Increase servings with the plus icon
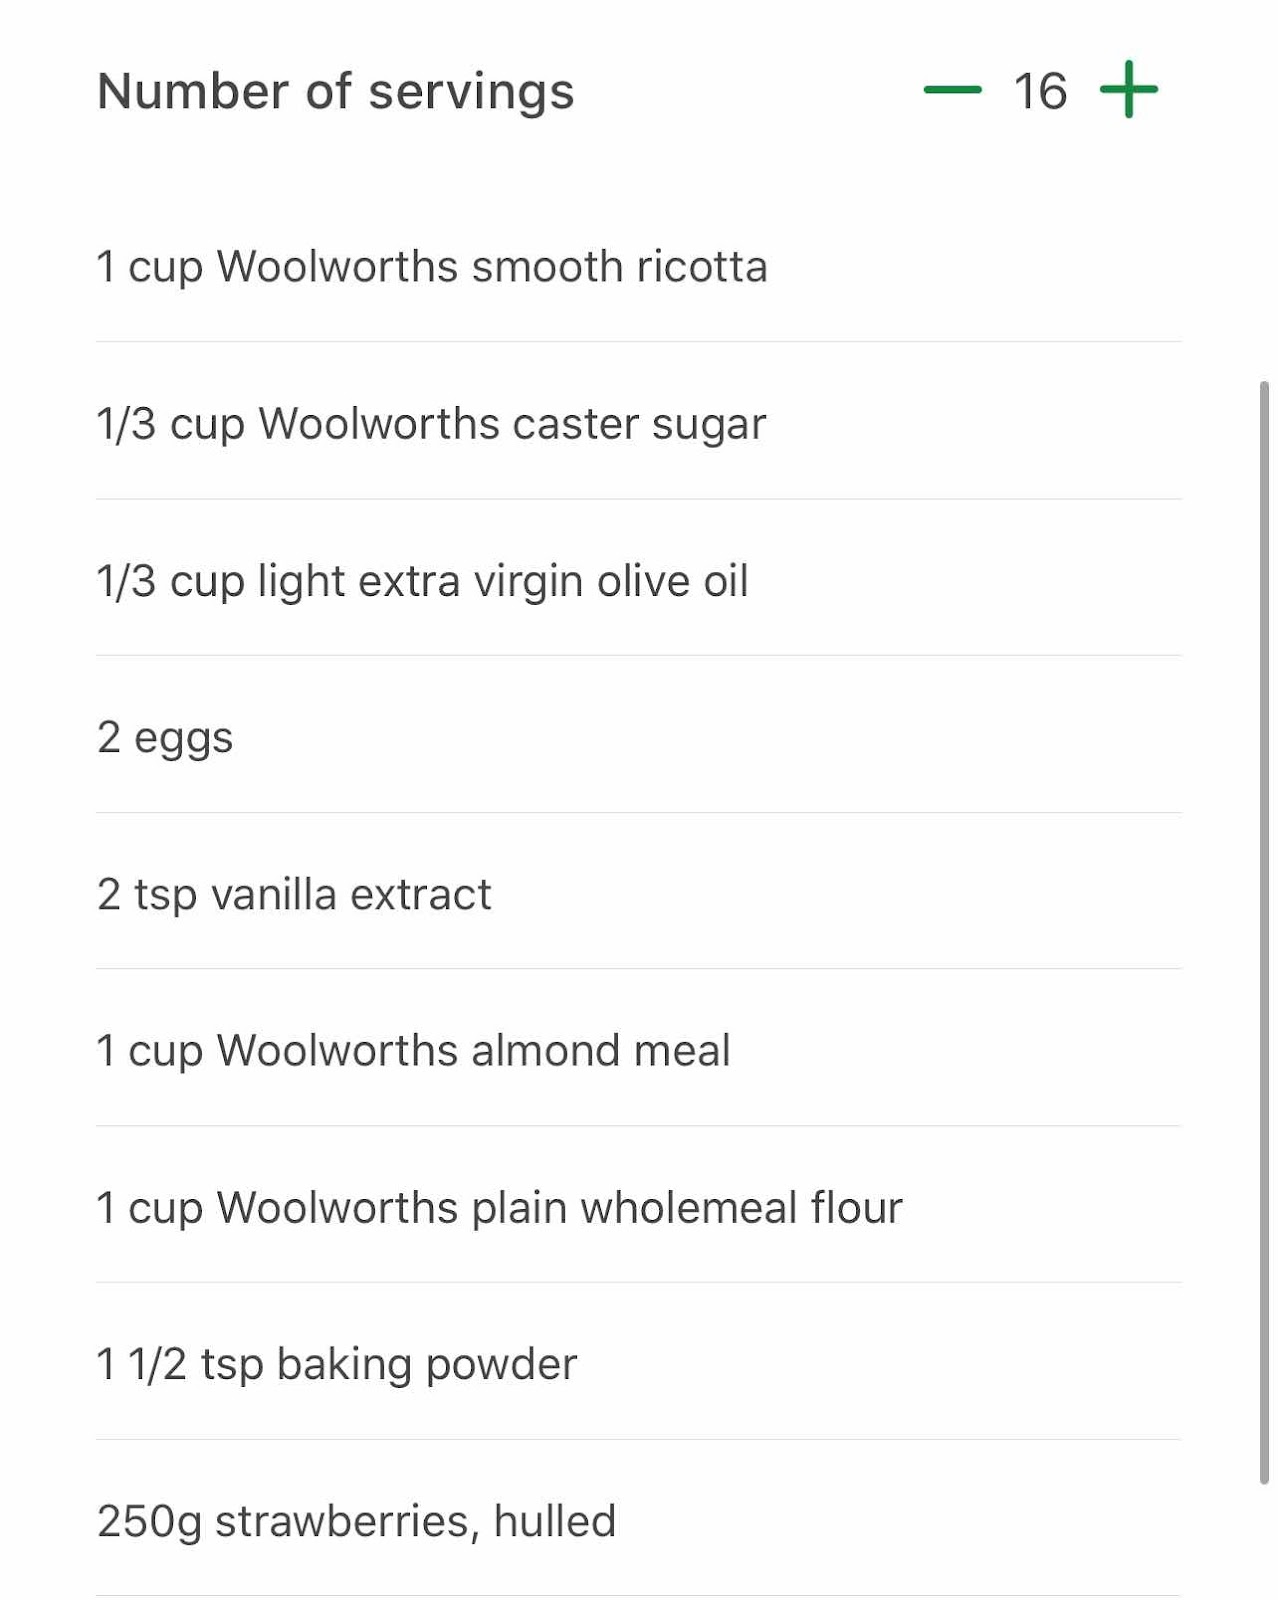The height and width of the screenshot is (1600, 1278). (x=1128, y=90)
